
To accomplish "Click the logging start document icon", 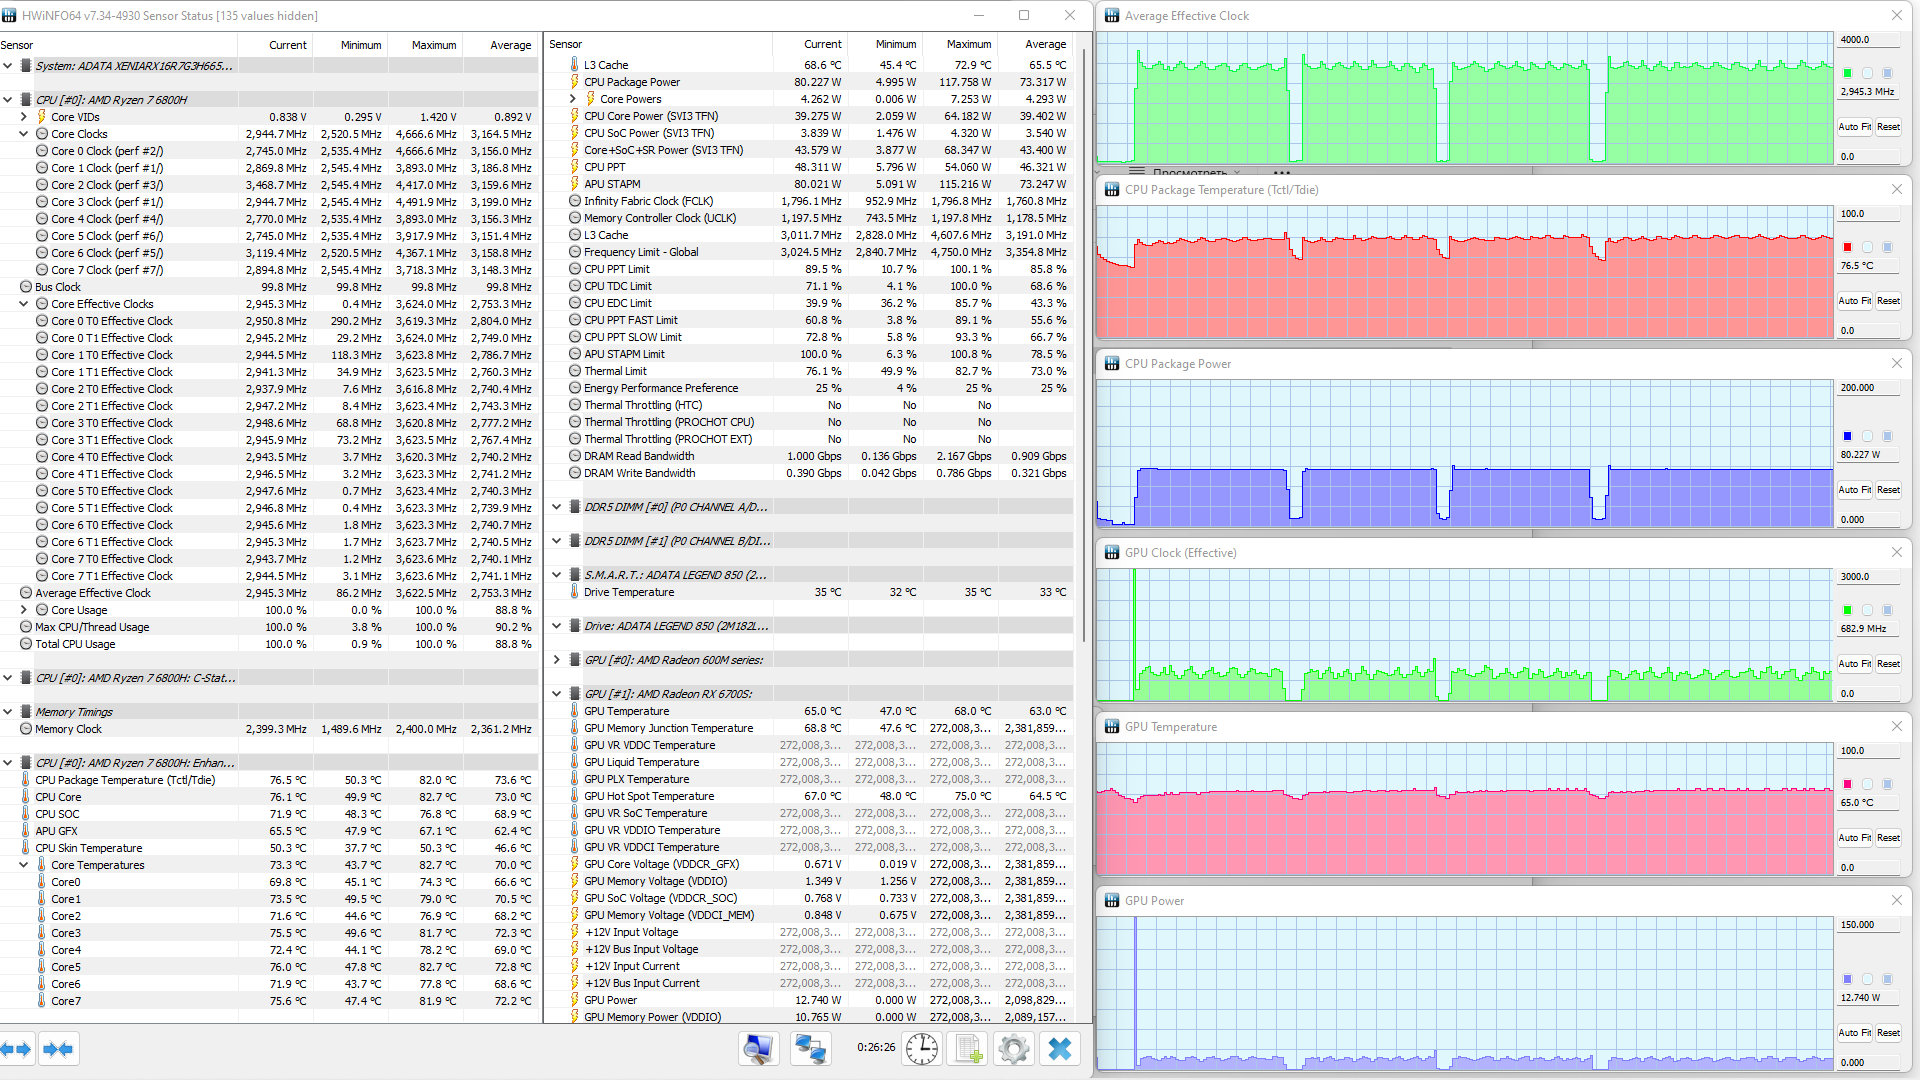I will click(x=968, y=1049).
